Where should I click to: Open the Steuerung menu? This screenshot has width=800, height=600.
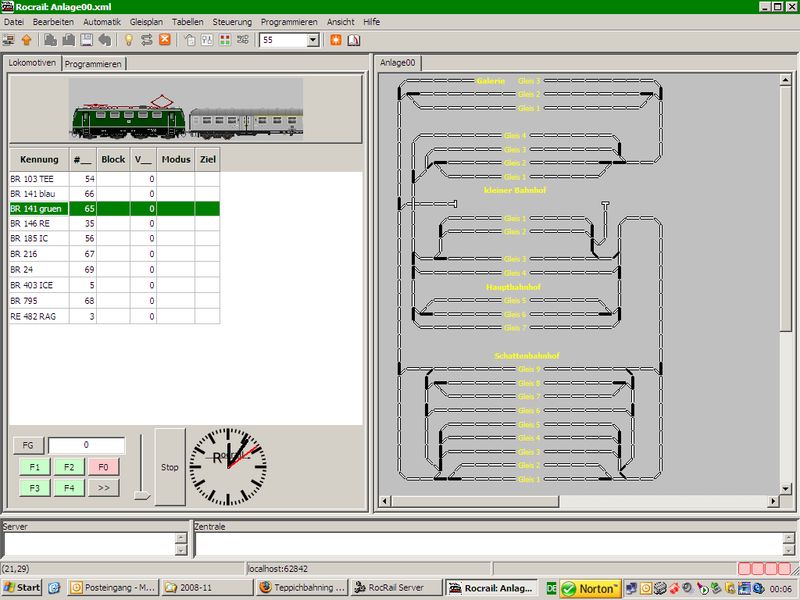(232, 22)
